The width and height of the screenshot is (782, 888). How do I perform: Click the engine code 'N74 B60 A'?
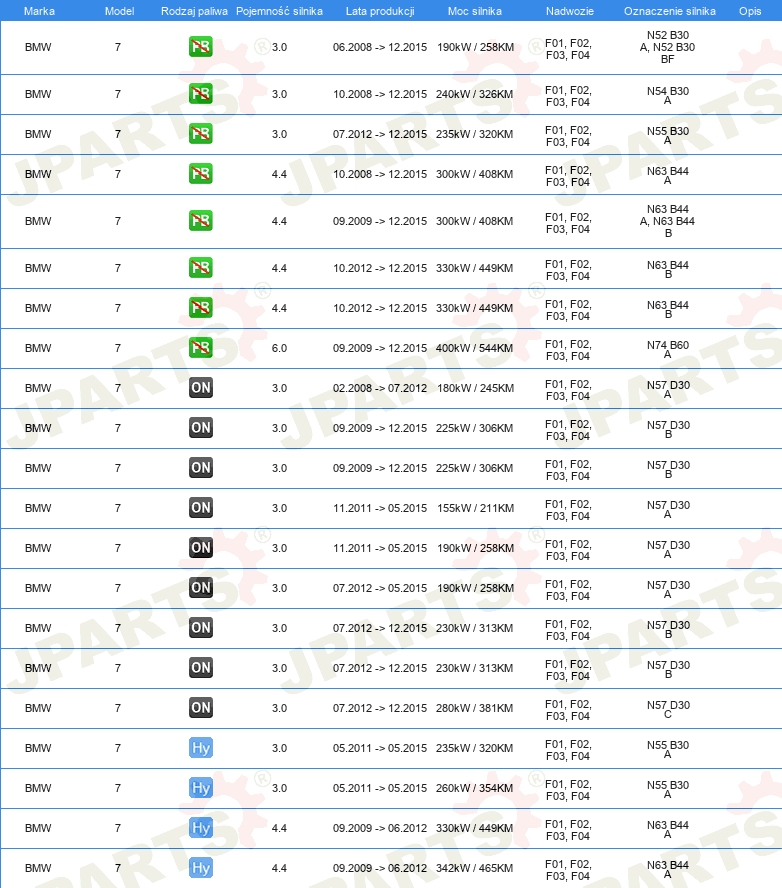(668, 349)
